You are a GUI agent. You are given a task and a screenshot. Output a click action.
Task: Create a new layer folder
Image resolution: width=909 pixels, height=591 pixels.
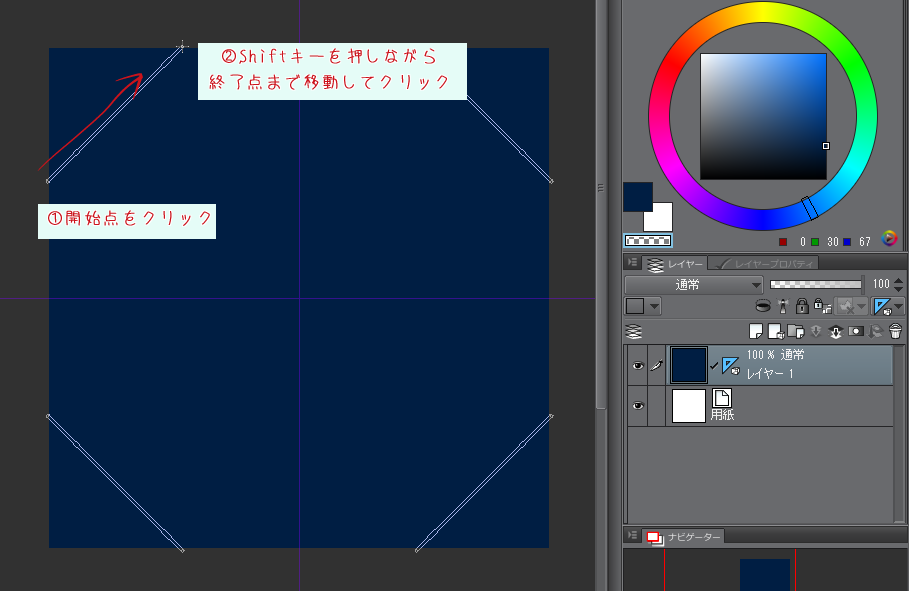[x=796, y=331]
